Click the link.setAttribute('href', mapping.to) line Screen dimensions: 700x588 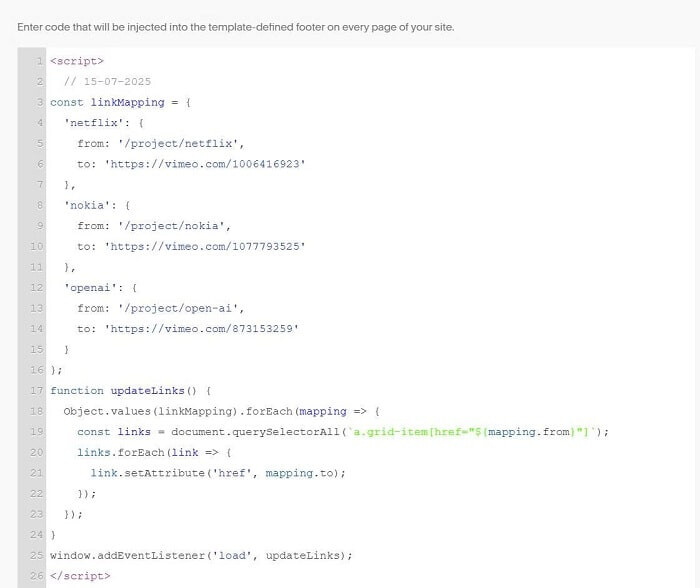point(218,473)
